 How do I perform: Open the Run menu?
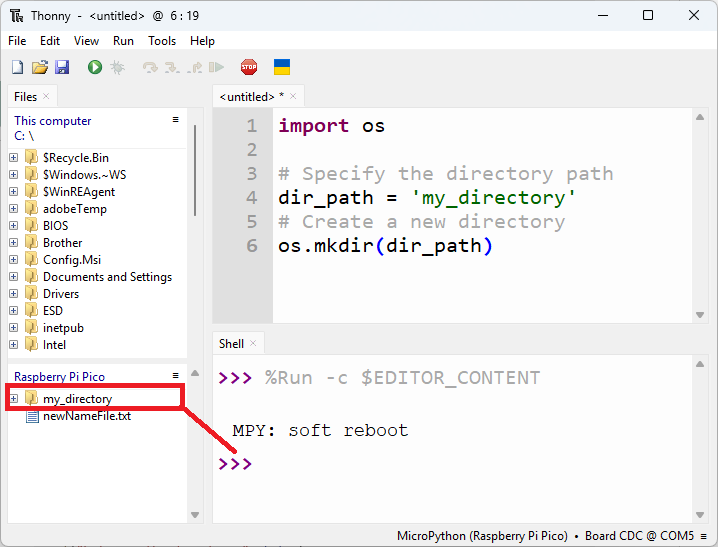coord(123,41)
